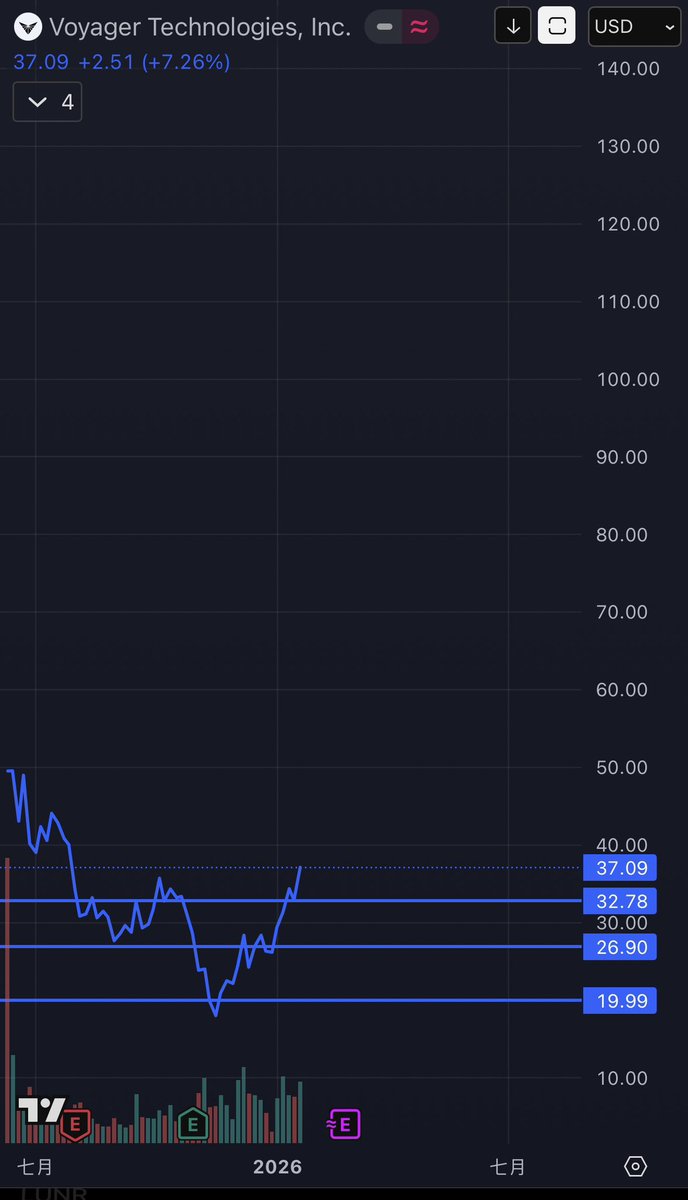Screen dimensions: 688x1200
Task: Click the 37.09 last price label
Action: click(x=621, y=868)
